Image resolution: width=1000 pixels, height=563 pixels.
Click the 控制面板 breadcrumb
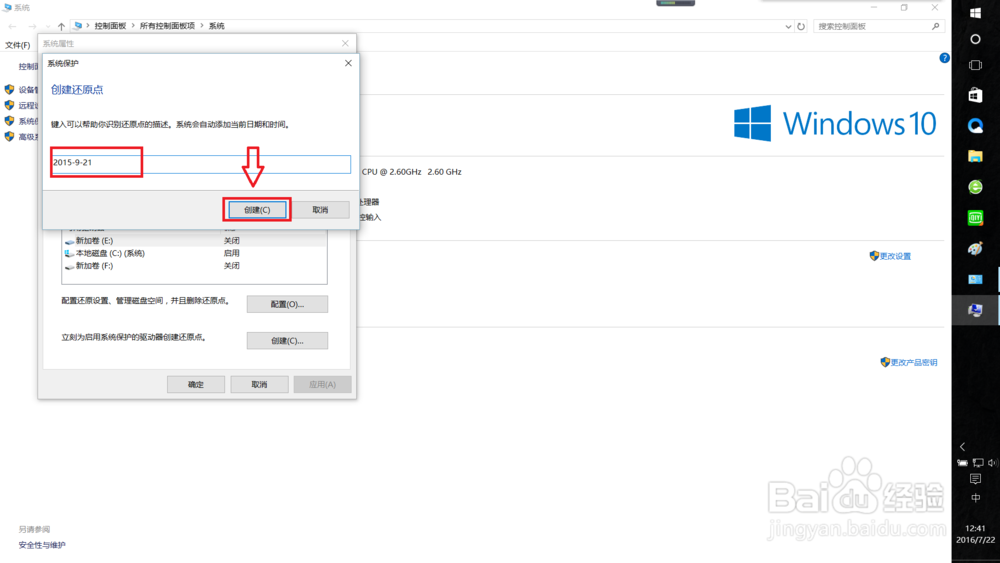[110, 26]
